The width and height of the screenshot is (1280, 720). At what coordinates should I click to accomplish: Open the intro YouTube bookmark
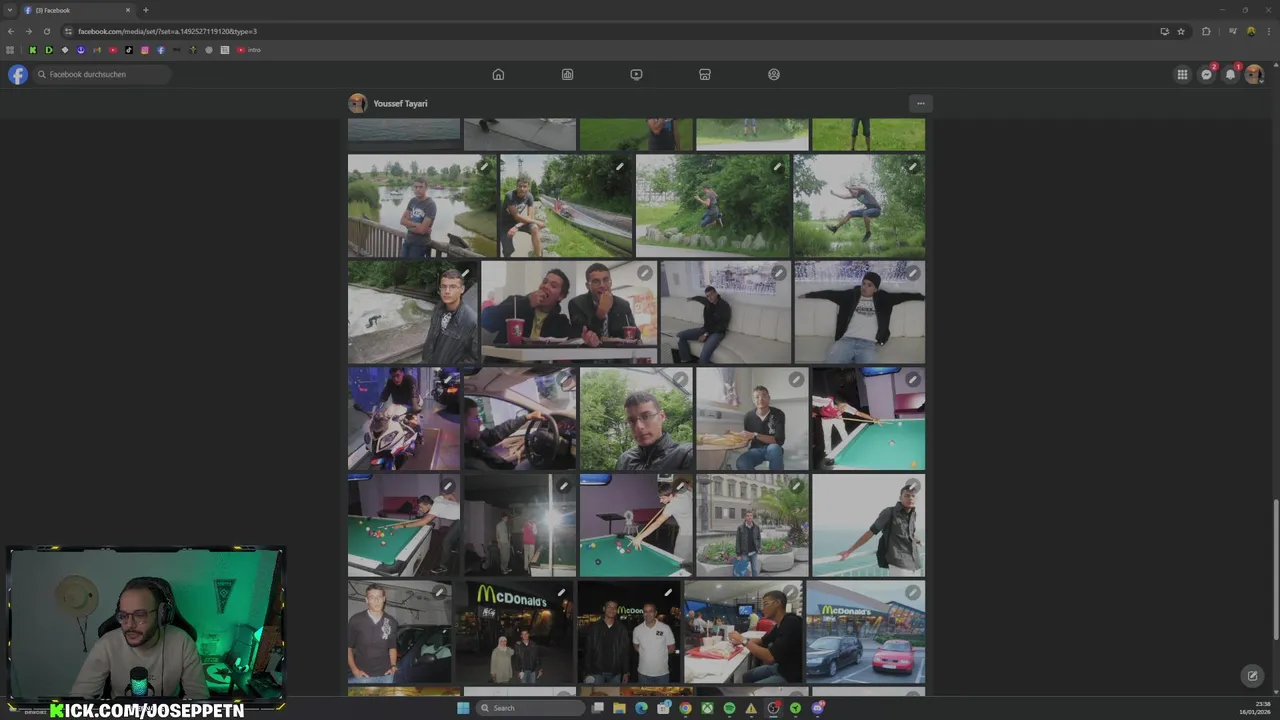click(x=249, y=50)
